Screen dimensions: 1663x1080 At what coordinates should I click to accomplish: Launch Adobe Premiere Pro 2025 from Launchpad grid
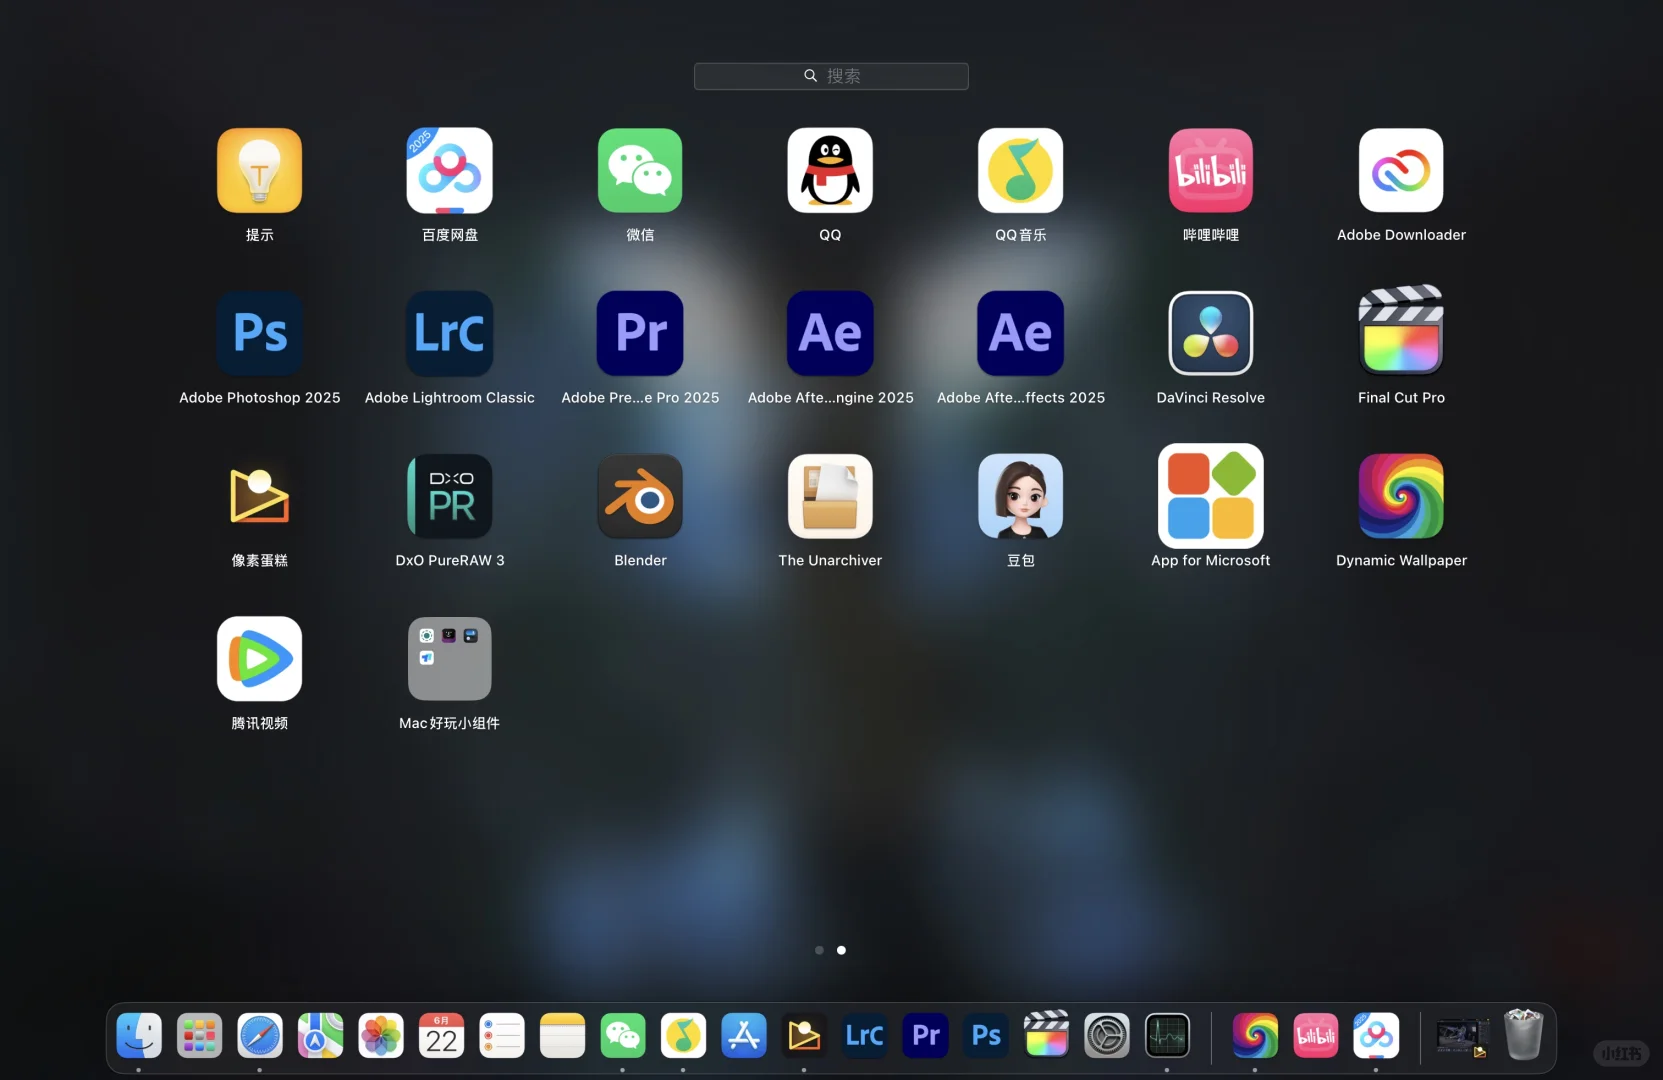(640, 333)
